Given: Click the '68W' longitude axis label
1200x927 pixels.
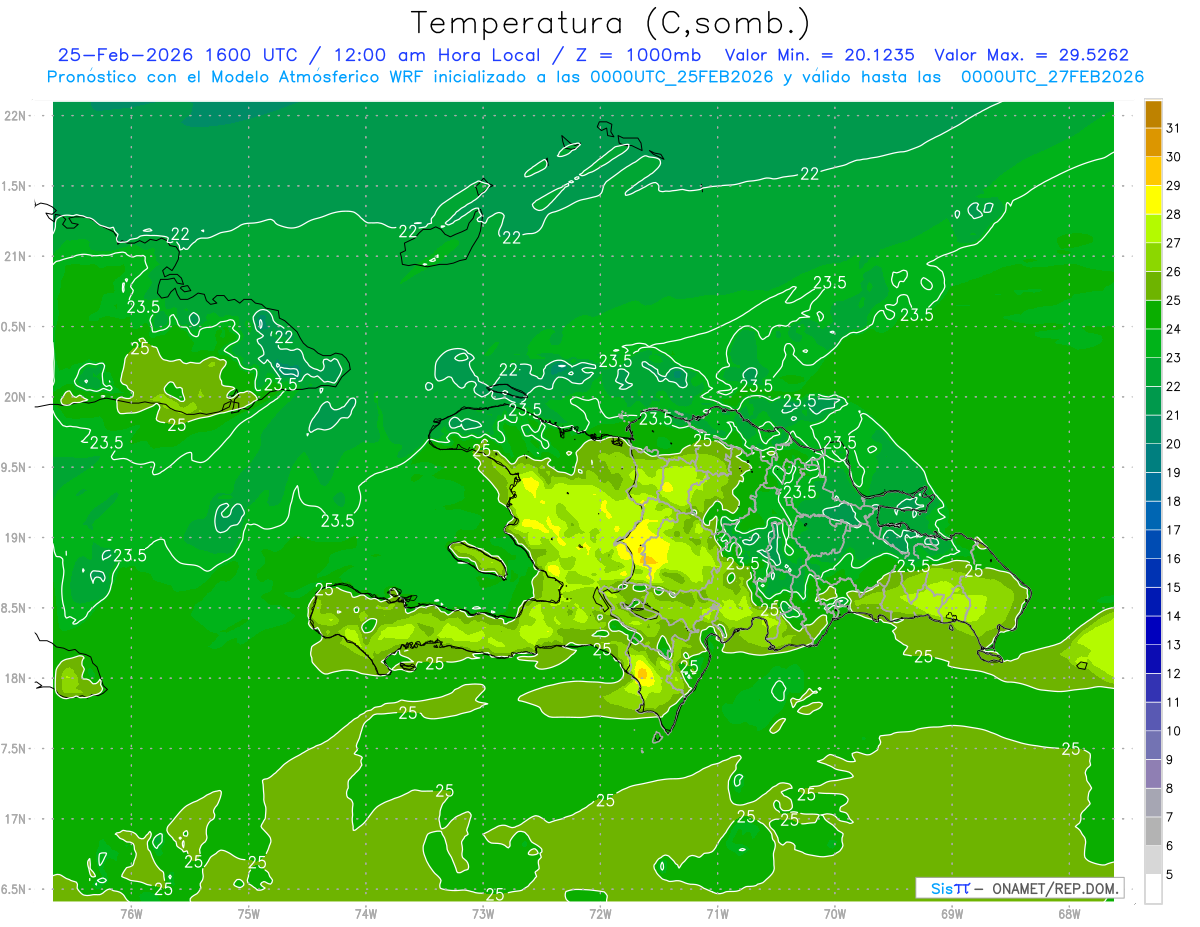Looking at the screenshot, I should pos(1069,914).
